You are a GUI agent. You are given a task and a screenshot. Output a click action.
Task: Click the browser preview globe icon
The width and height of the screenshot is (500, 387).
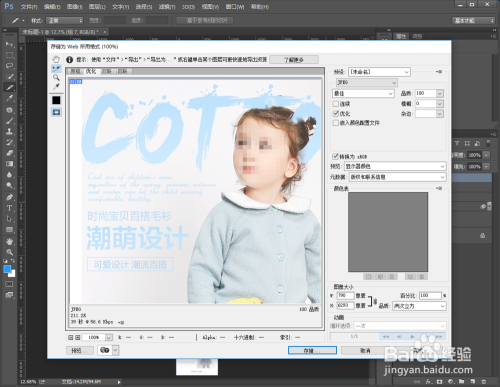click(105, 350)
